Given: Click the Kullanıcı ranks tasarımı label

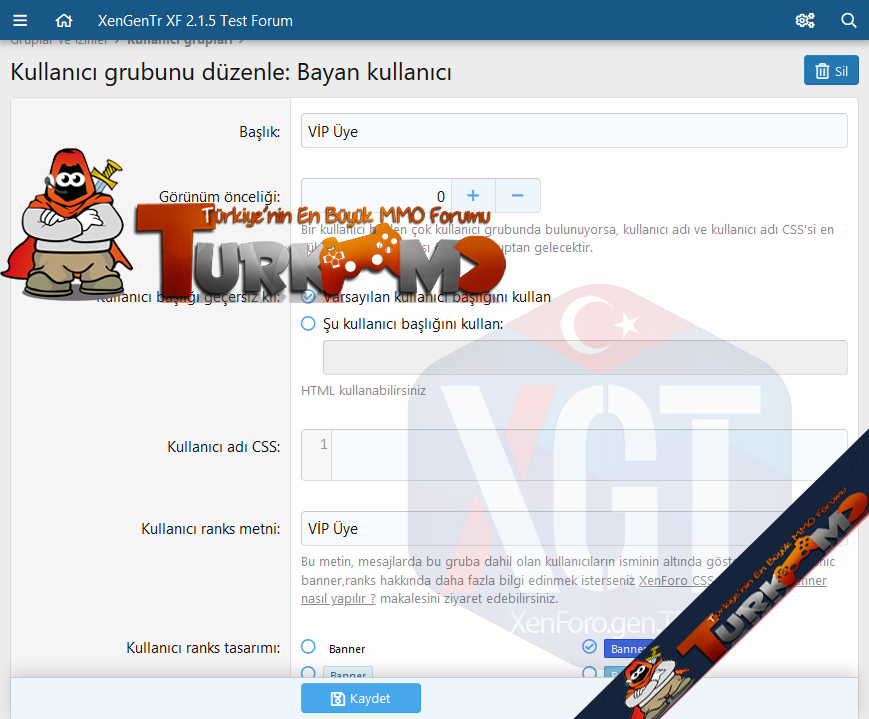Looking at the screenshot, I should pyautogui.click(x=203, y=647).
